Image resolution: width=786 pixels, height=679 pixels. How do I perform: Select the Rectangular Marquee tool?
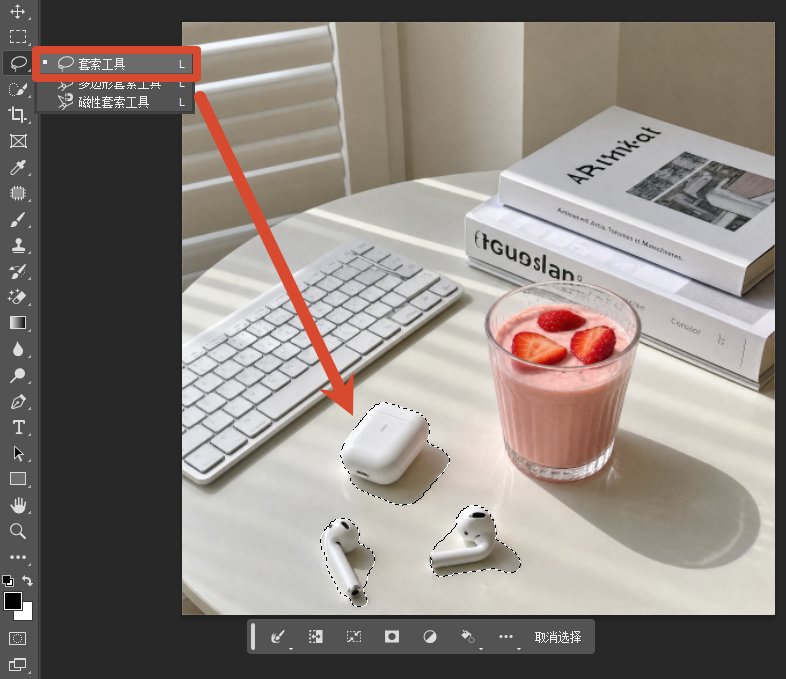tap(18, 37)
